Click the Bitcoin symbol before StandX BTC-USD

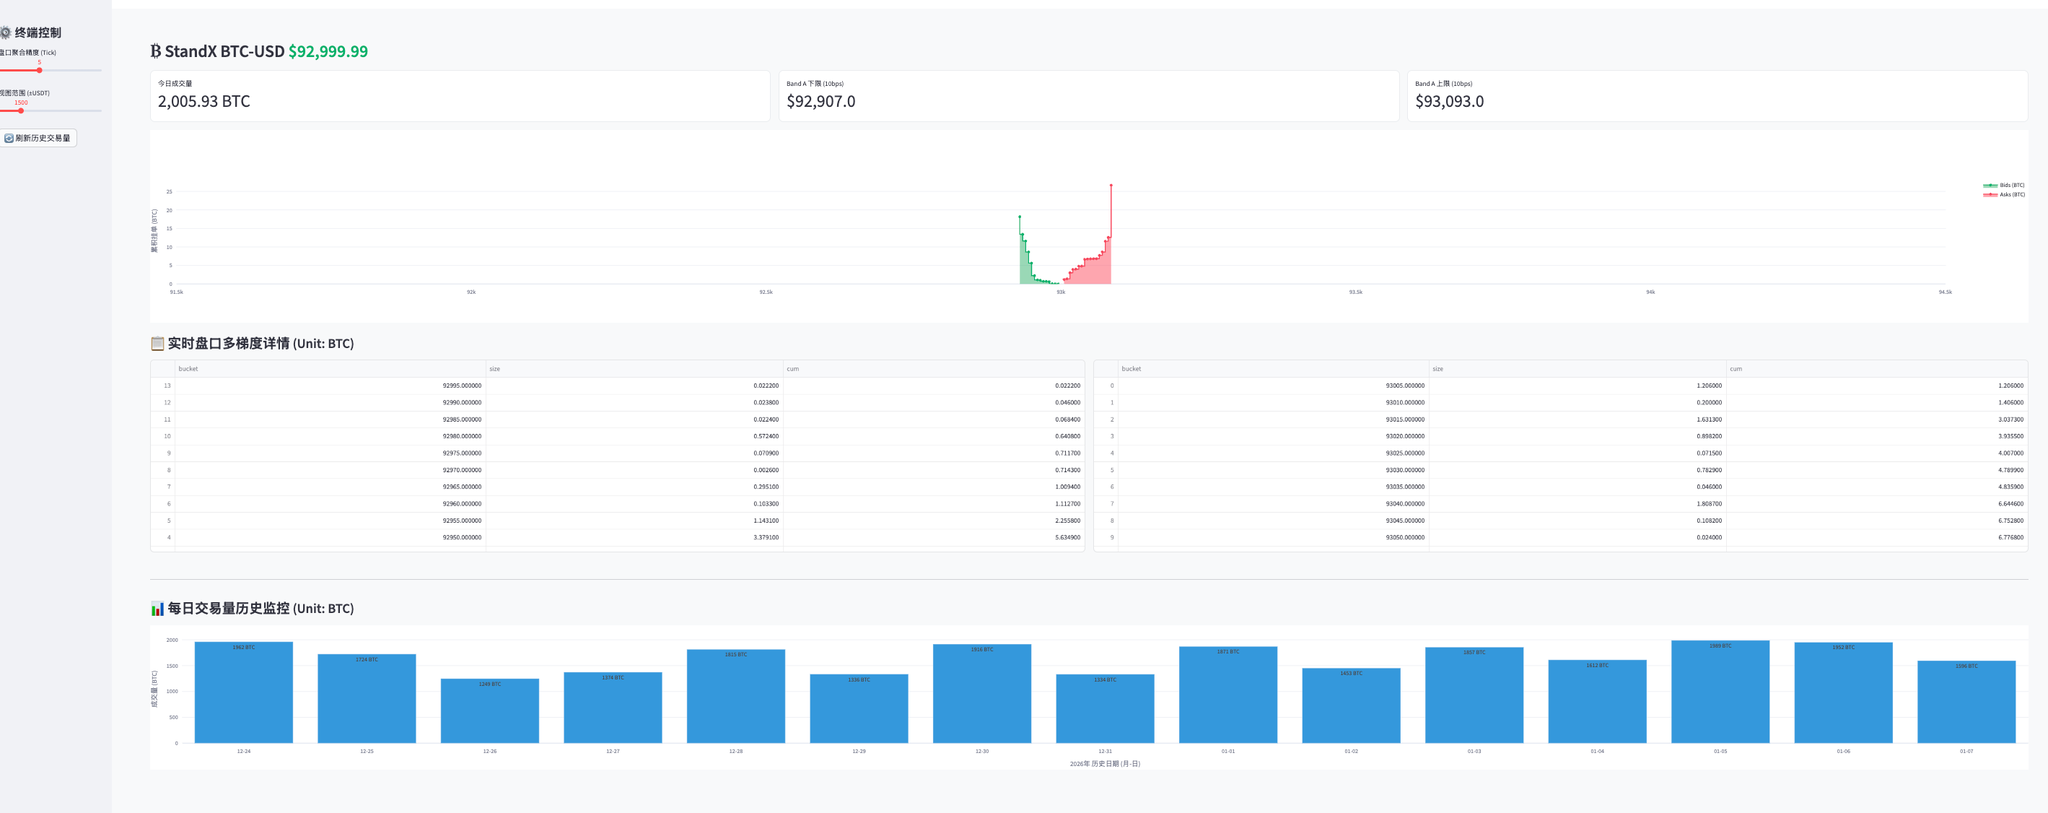click(155, 51)
